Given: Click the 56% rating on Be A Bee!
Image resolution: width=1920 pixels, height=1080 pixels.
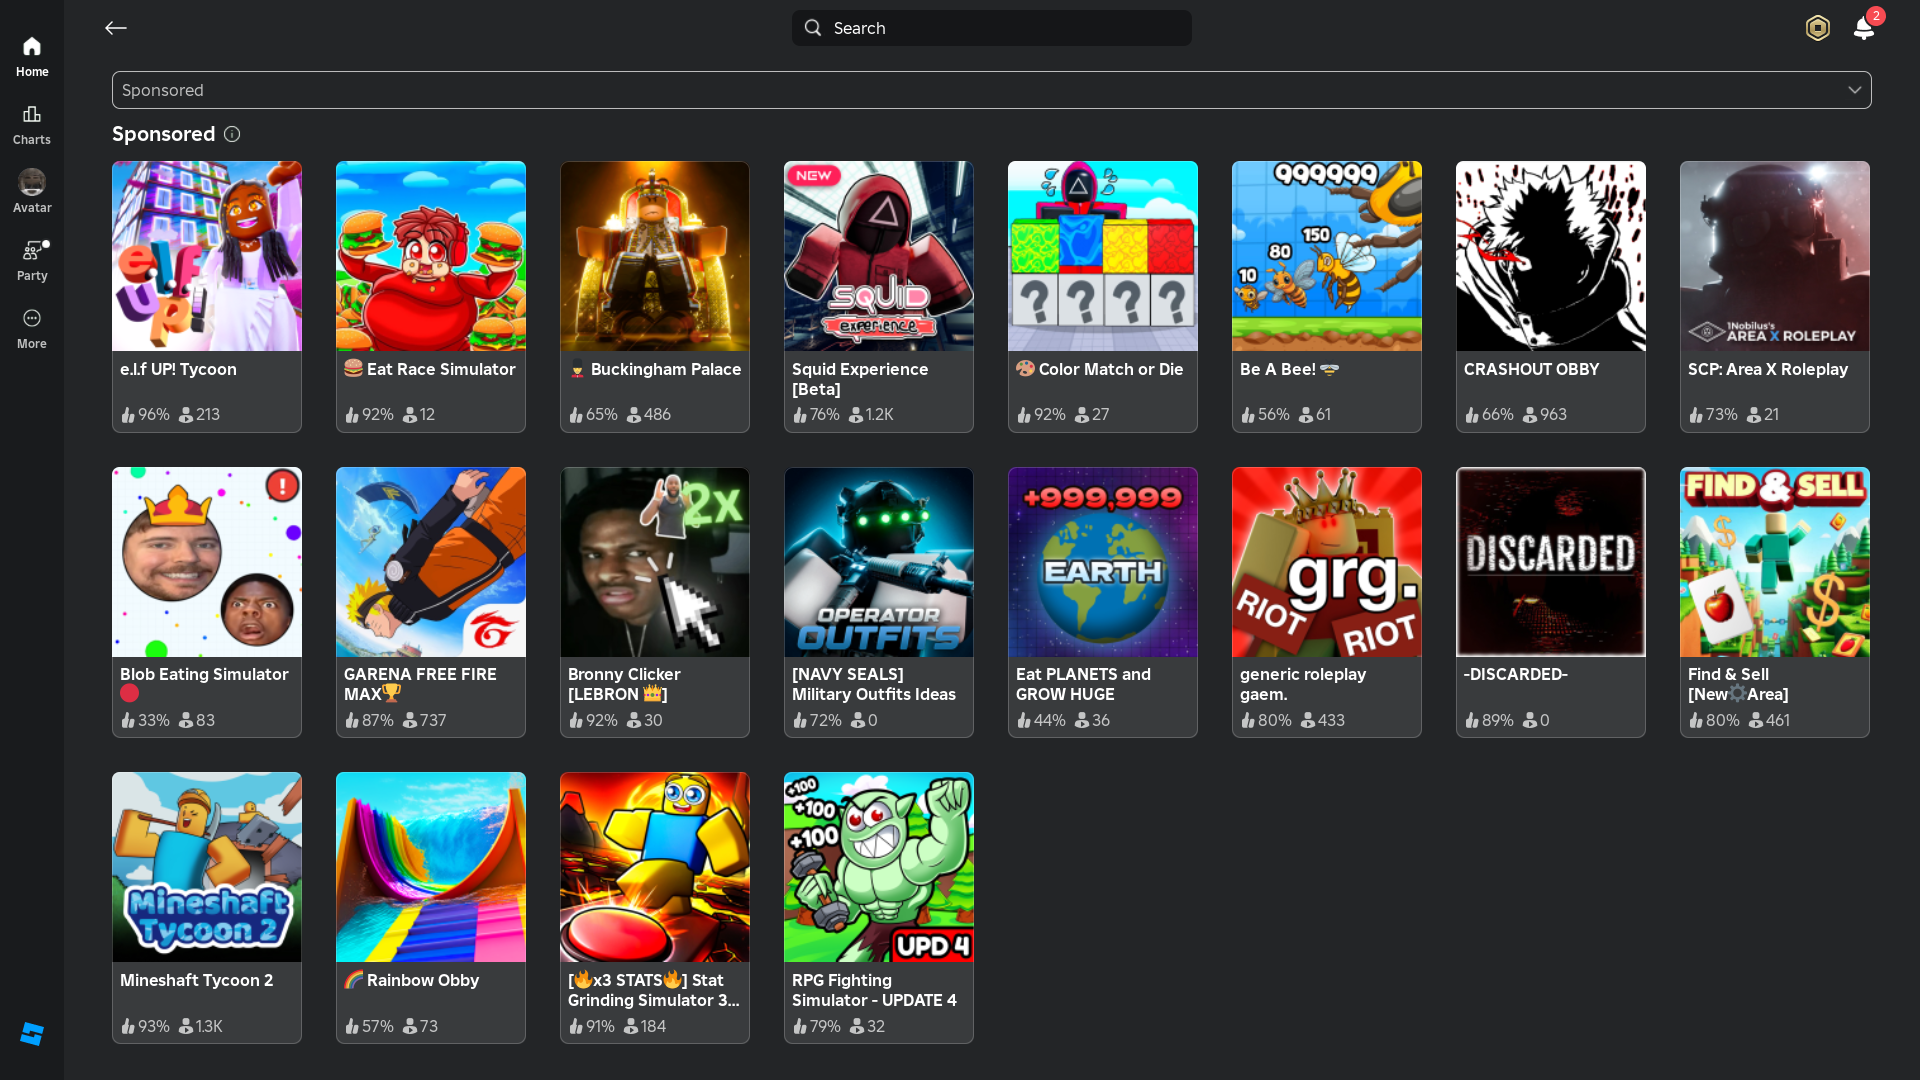Looking at the screenshot, I should point(1265,414).
